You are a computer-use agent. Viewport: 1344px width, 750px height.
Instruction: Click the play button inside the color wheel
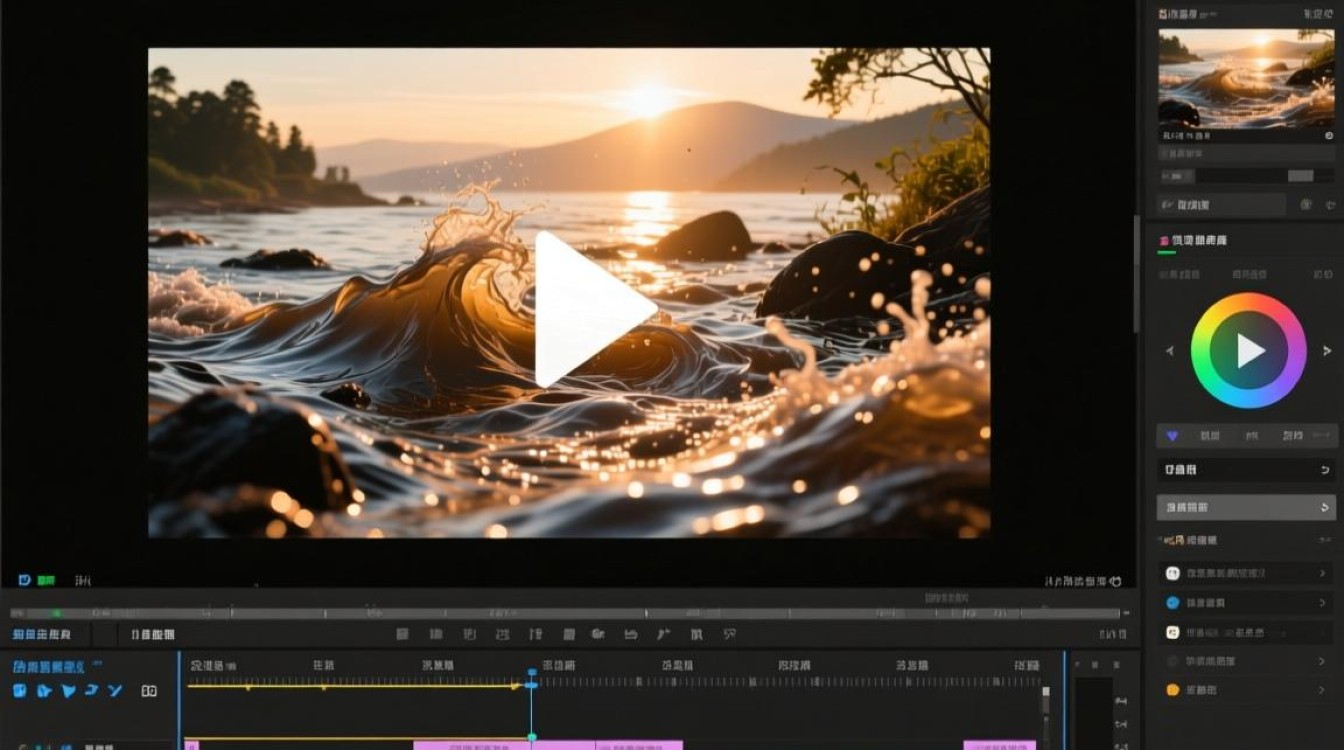(x=1248, y=351)
